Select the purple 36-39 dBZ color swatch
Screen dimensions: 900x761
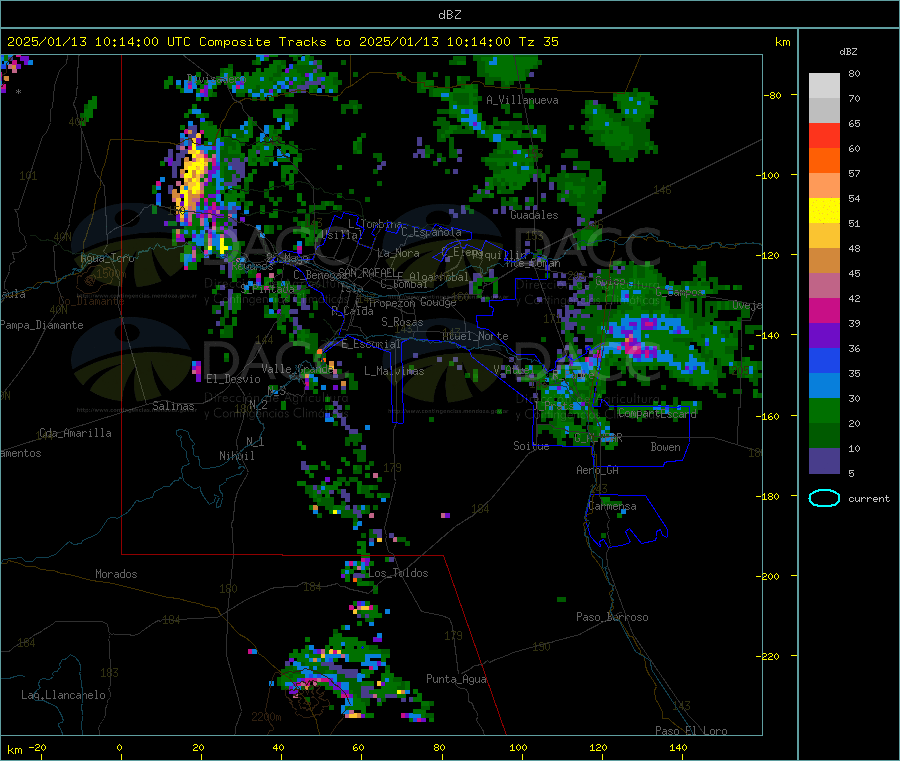[824, 336]
